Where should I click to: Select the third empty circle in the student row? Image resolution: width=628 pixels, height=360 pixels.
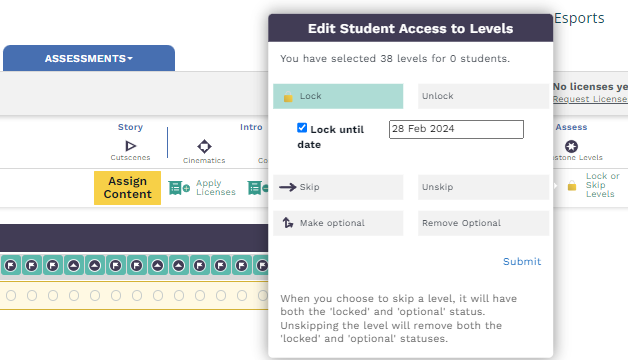(x=53, y=296)
